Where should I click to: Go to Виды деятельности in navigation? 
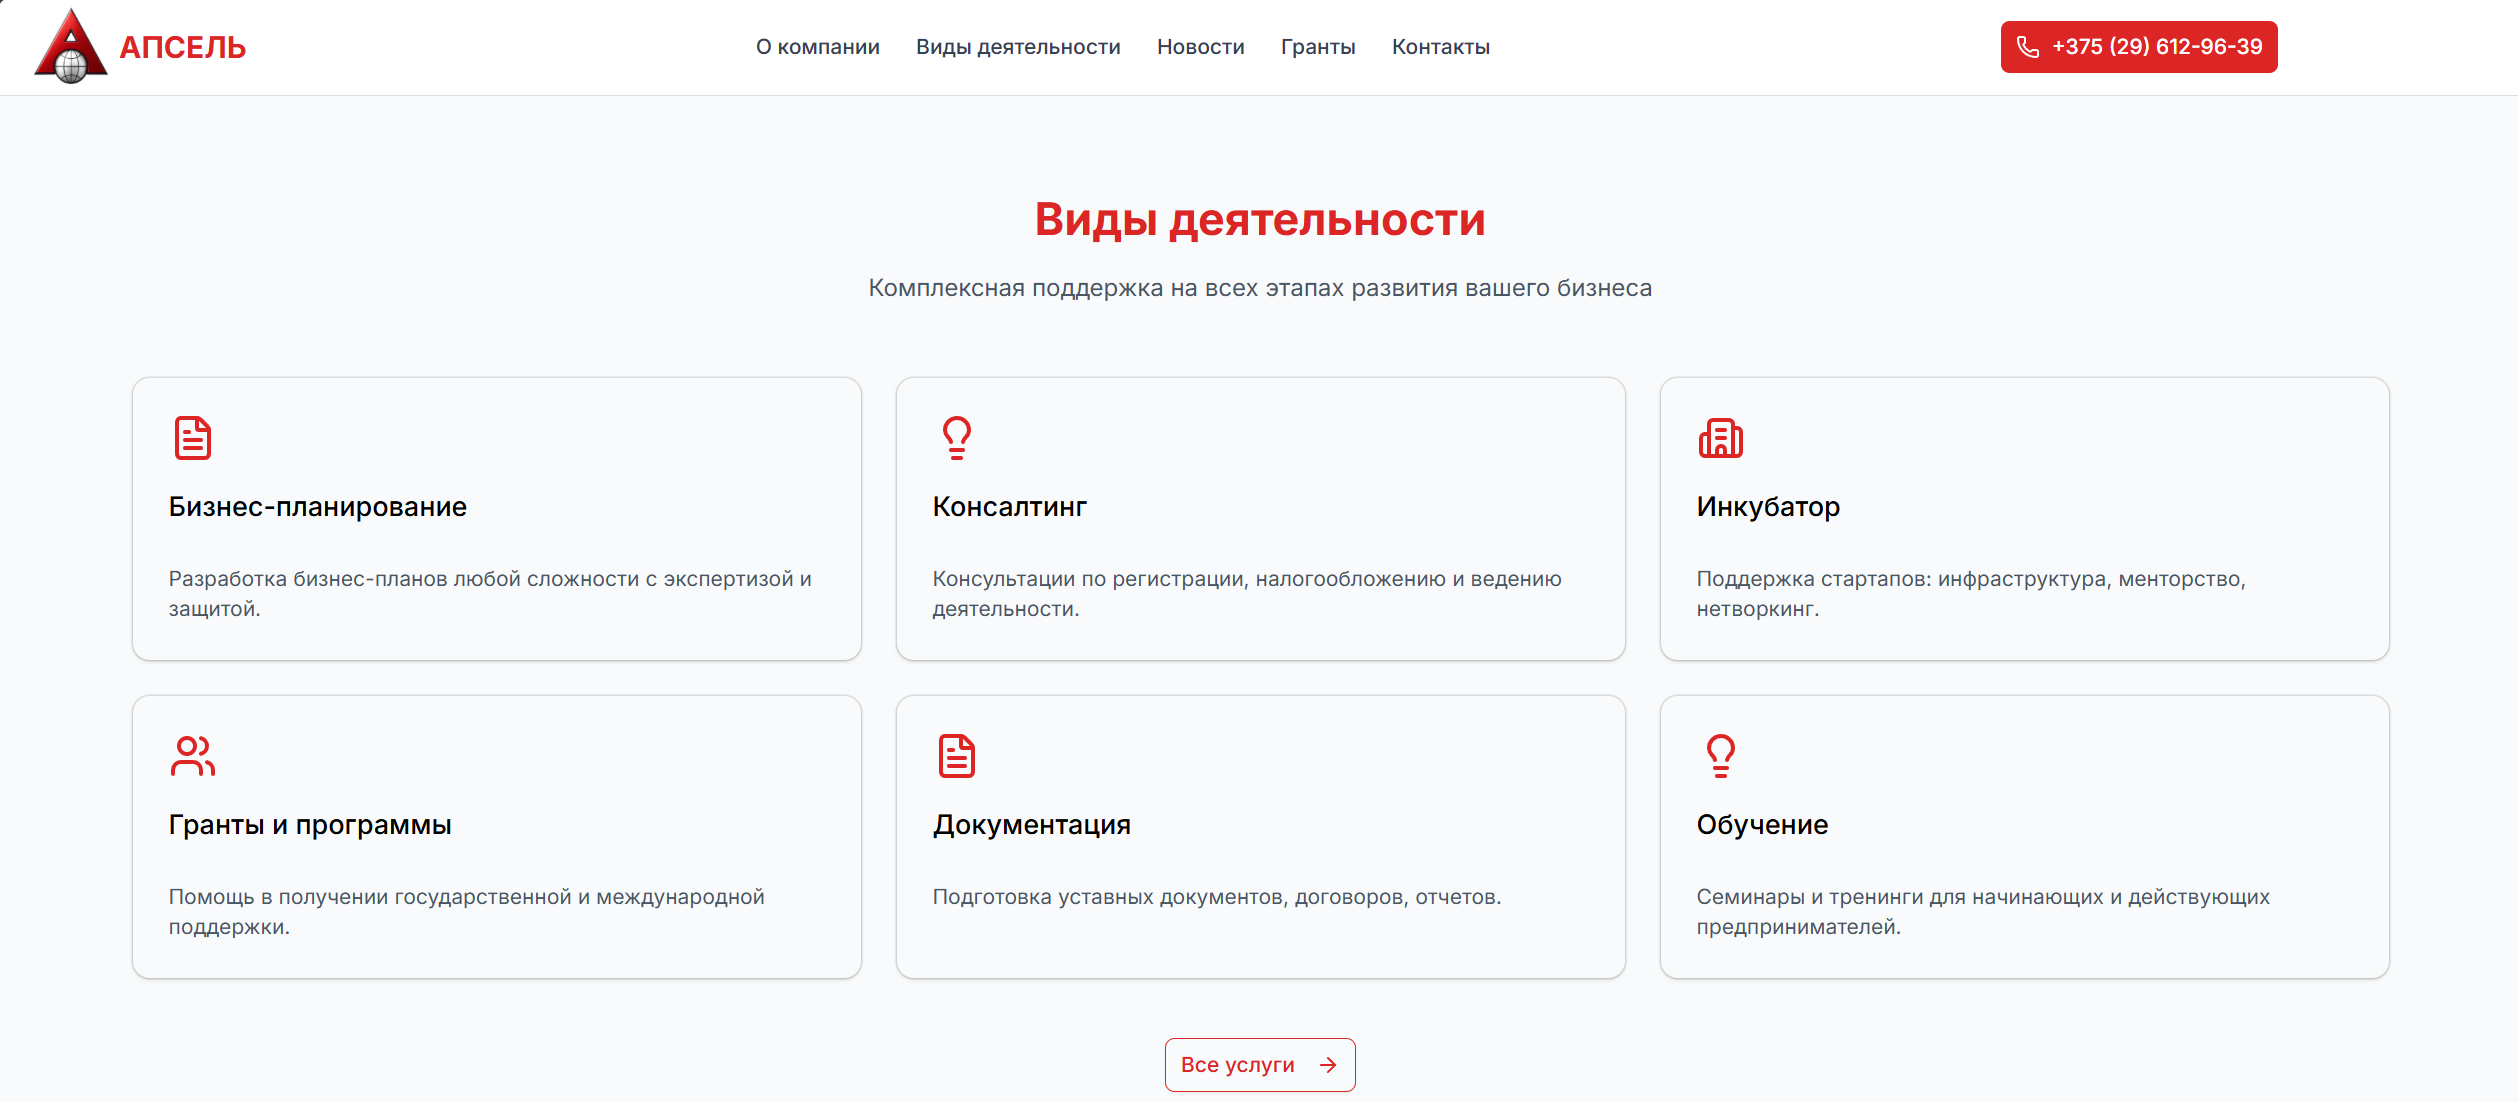click(x=1018, y=47)
